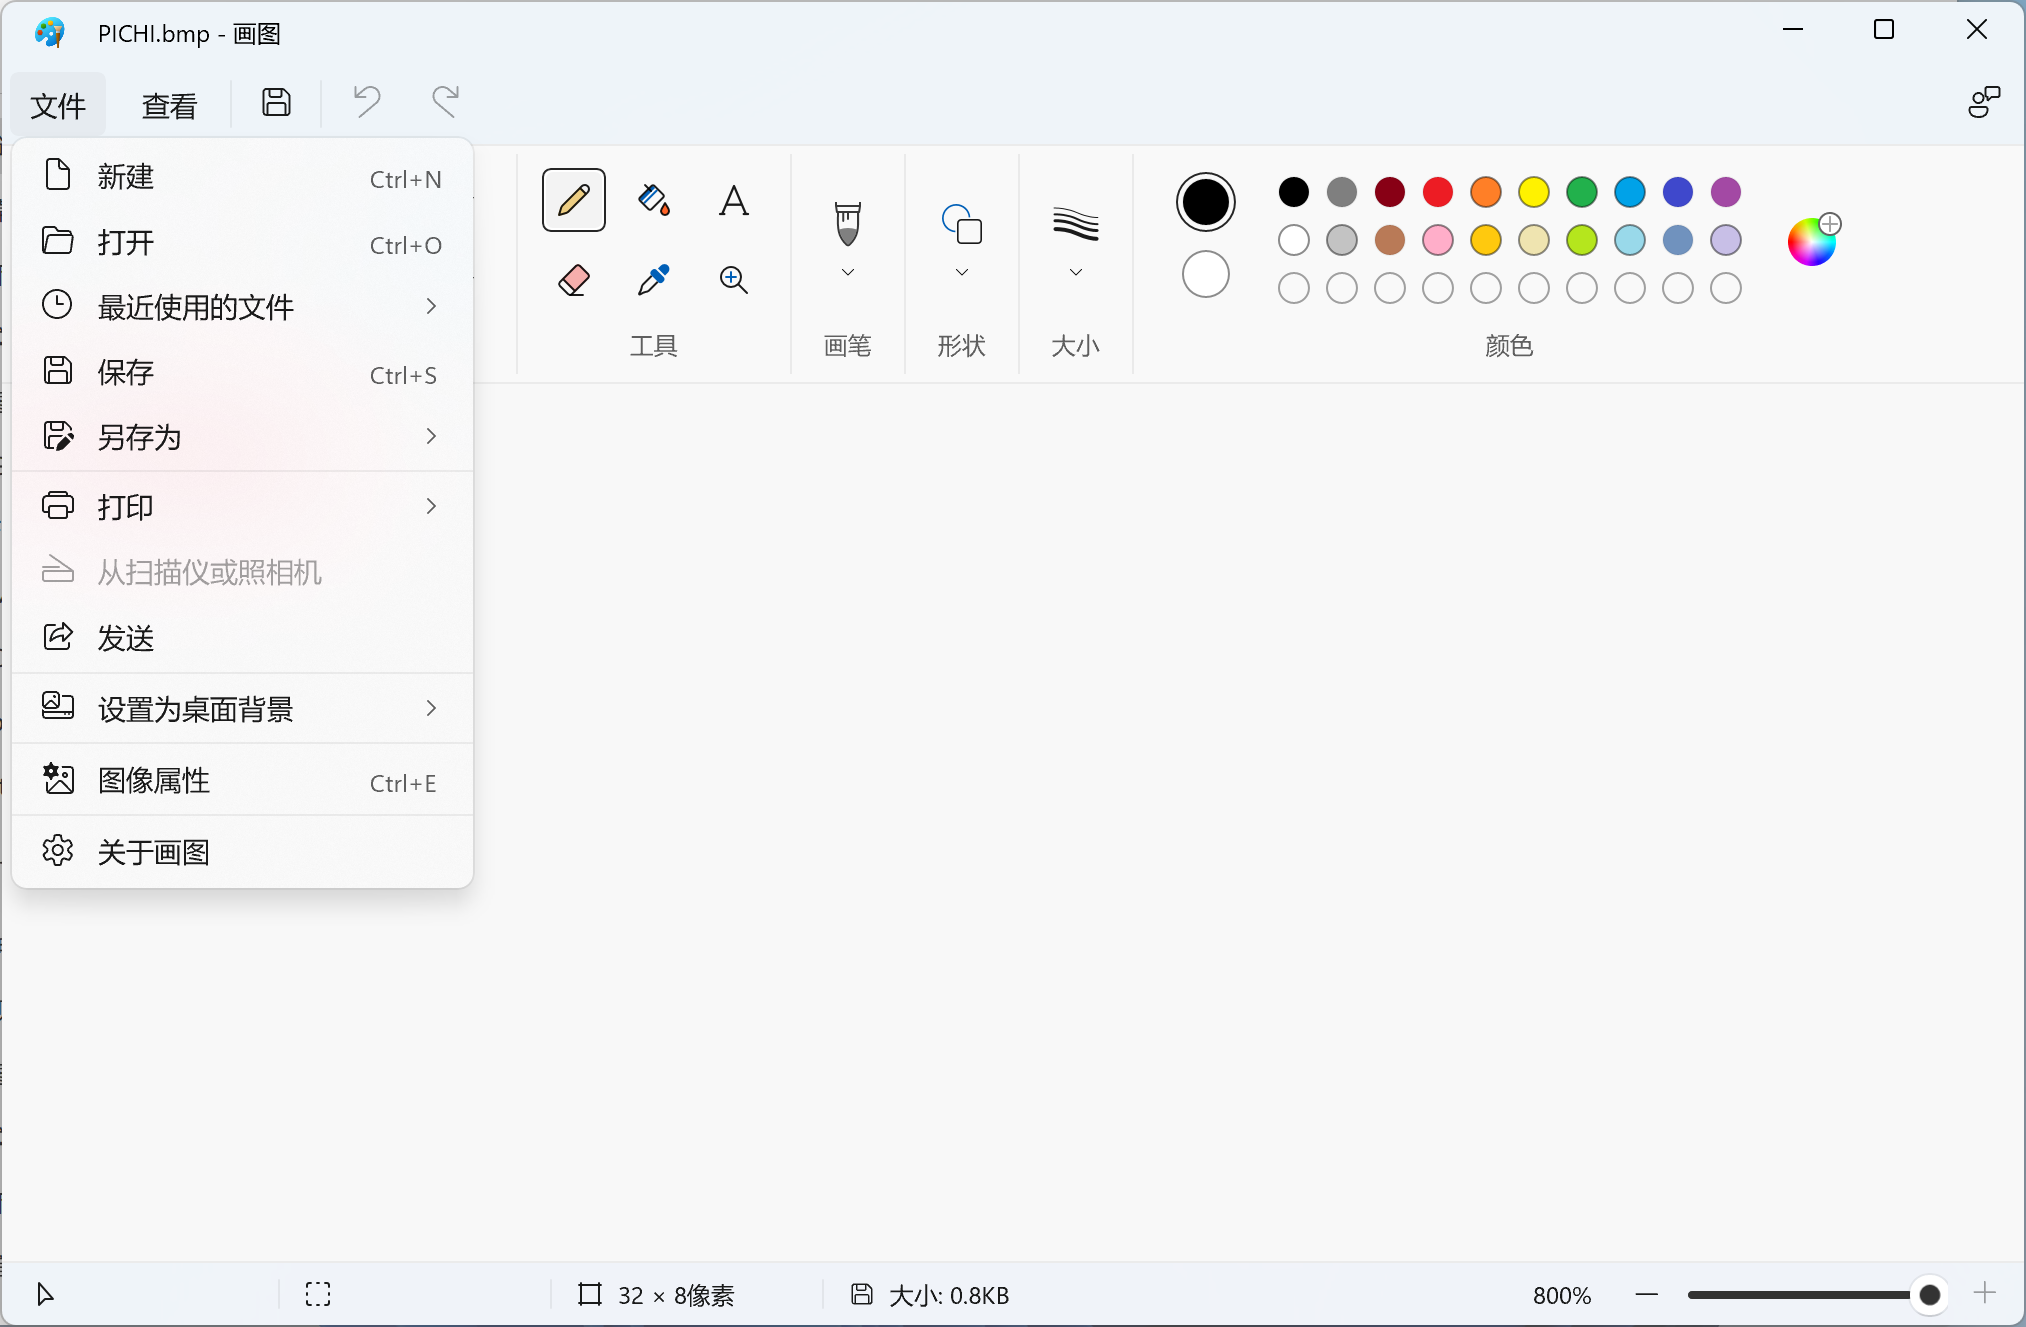
Task: Toggle the selection icon in status bar
Action: pos(318,1295)
